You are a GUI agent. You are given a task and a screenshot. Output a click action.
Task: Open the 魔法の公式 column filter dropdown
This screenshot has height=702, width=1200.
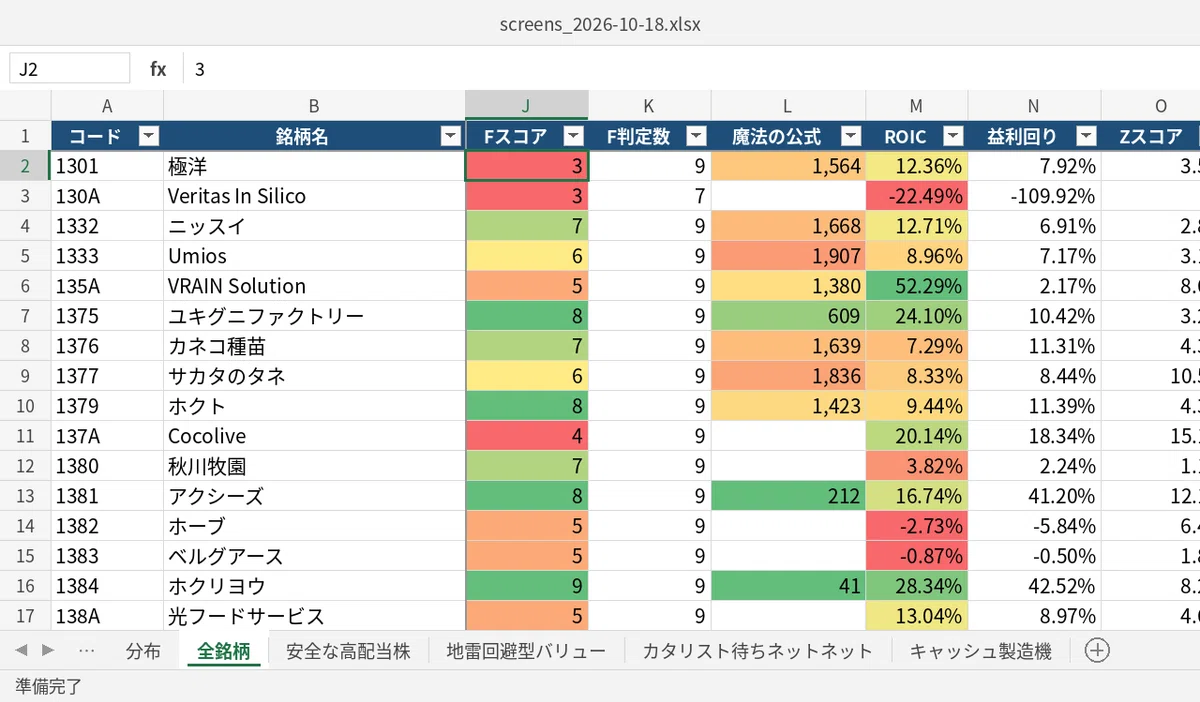pyautogui.click(x=851, y=137)
